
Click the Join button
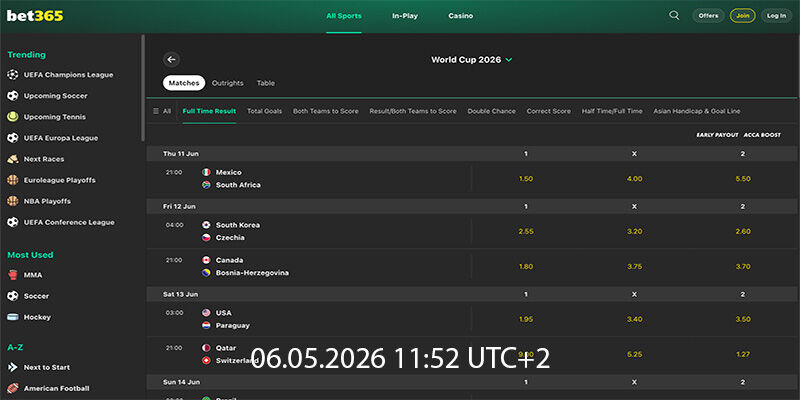743,16
